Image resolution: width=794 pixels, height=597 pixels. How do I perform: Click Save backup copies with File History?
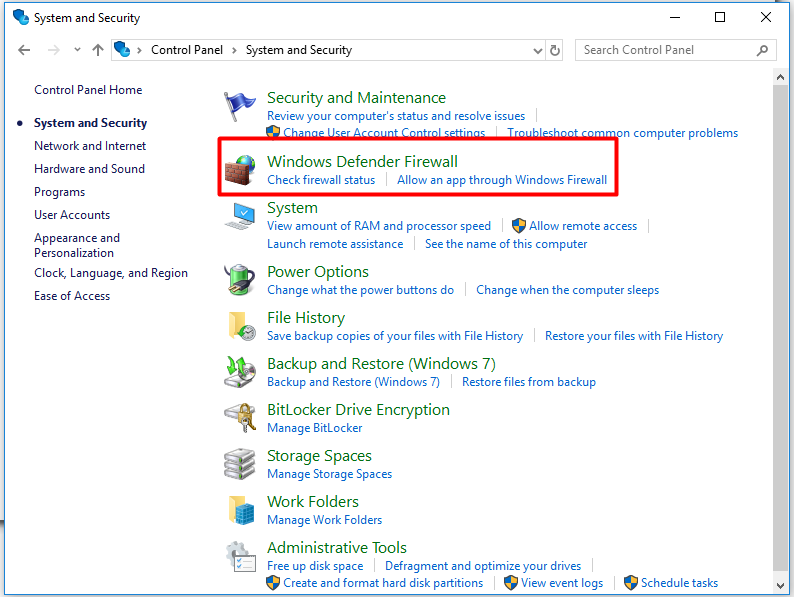click(395, 336)
